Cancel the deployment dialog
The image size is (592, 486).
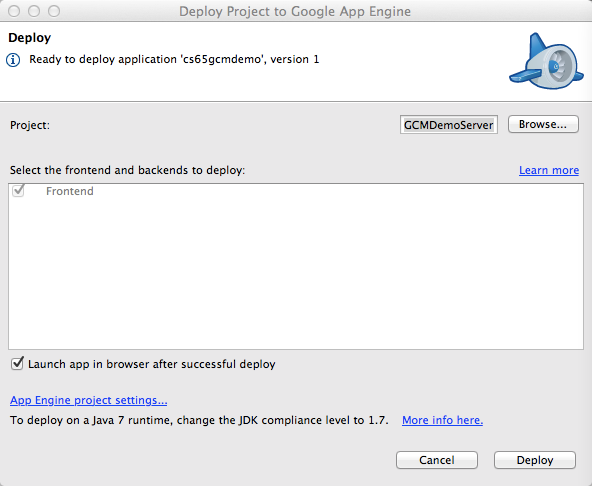pos(437,460)
